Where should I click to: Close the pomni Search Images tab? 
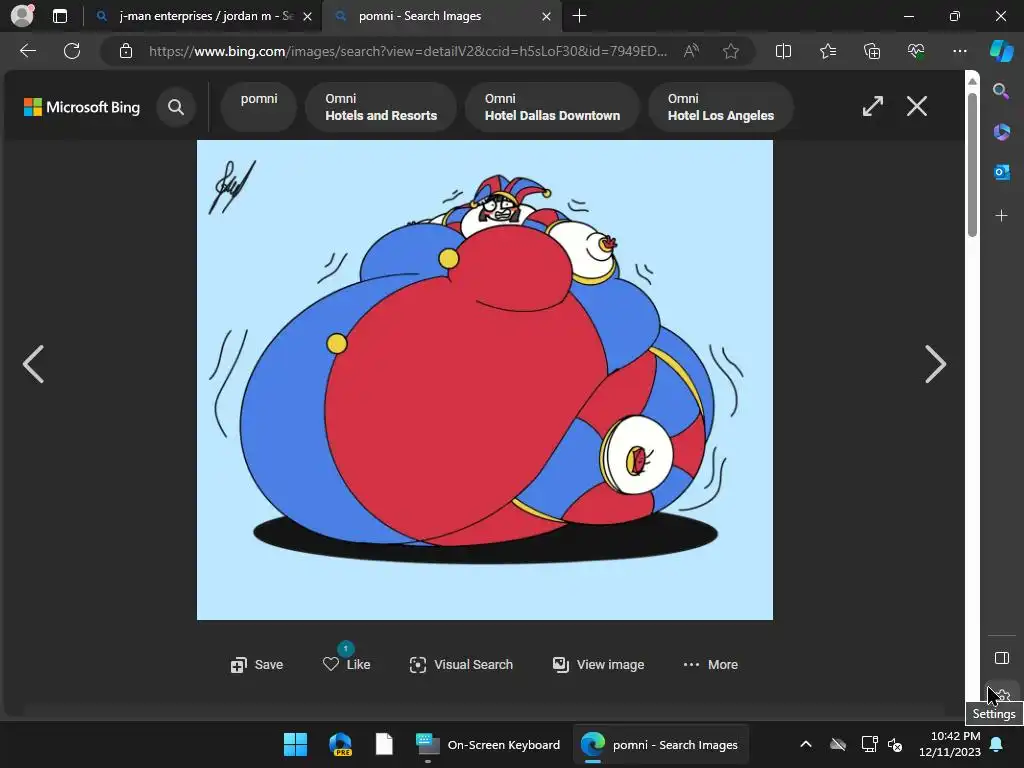(x=546, y=16)
